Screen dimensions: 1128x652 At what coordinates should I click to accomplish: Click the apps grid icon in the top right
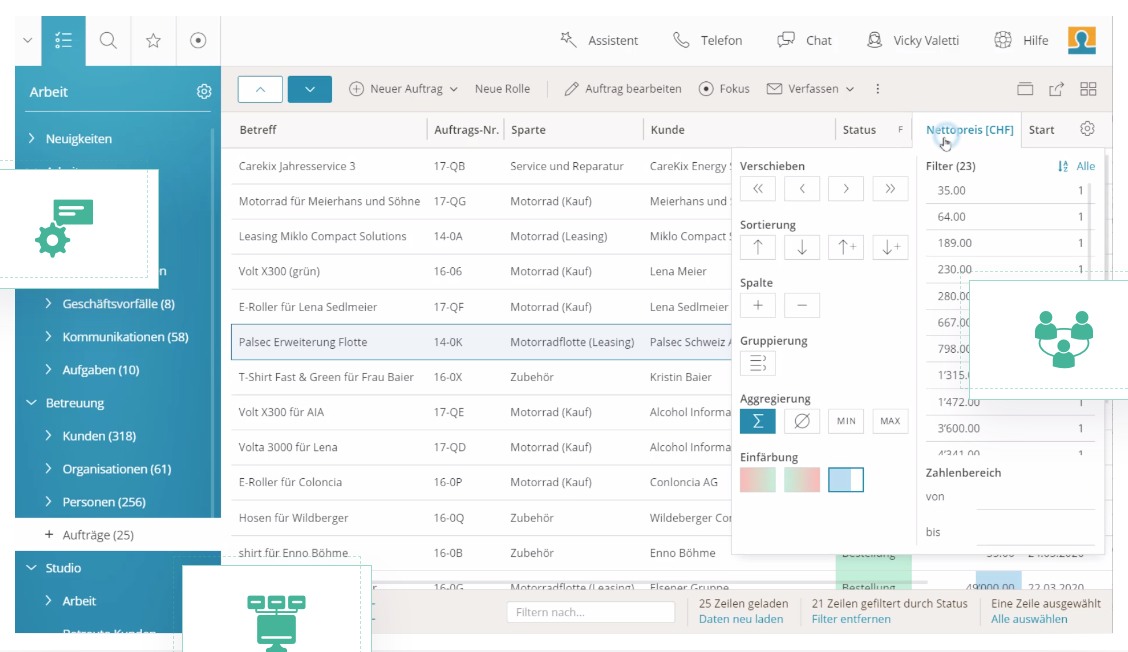click(x=1088, y=88)
